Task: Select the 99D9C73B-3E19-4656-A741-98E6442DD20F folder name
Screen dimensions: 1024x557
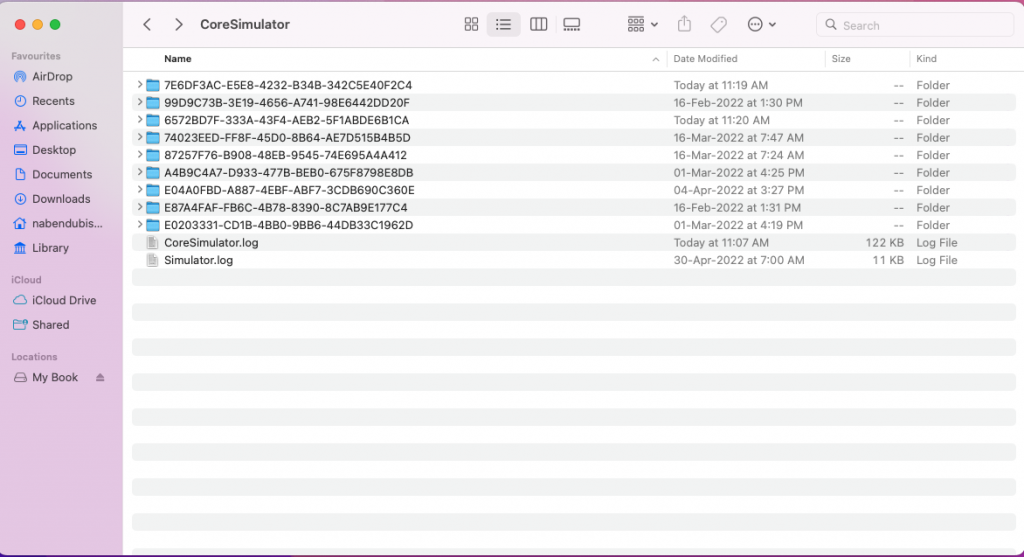Action: pos(287,103)
